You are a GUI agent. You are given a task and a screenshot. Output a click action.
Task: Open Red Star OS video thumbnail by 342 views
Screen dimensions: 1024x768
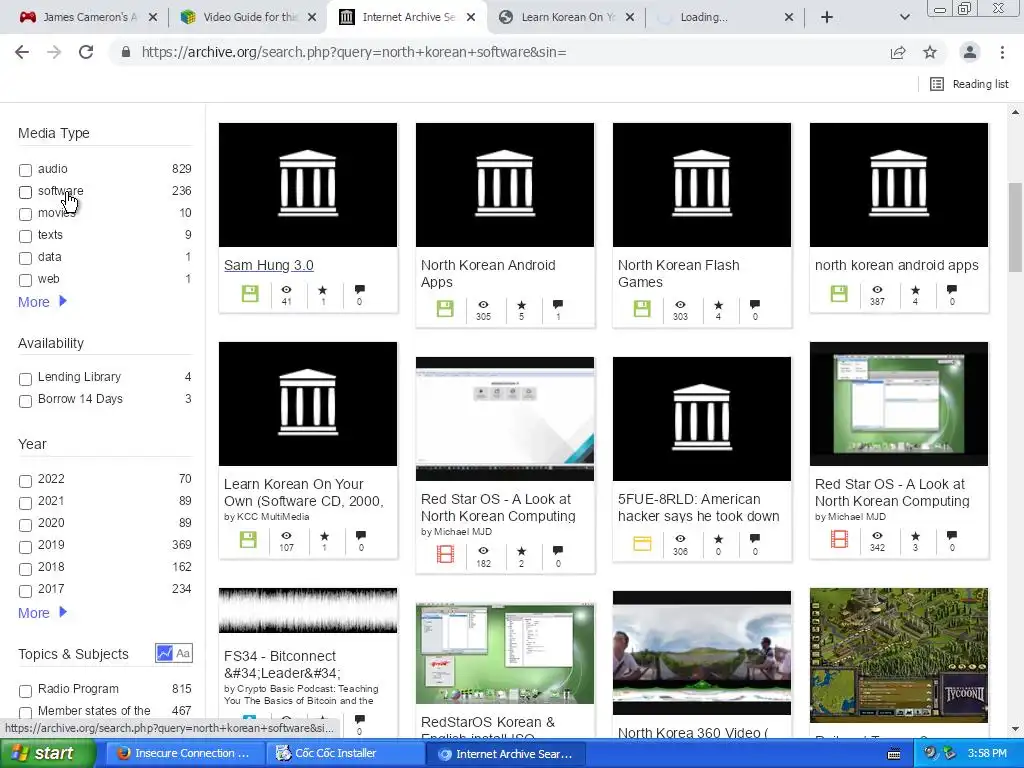pos(899,404)
